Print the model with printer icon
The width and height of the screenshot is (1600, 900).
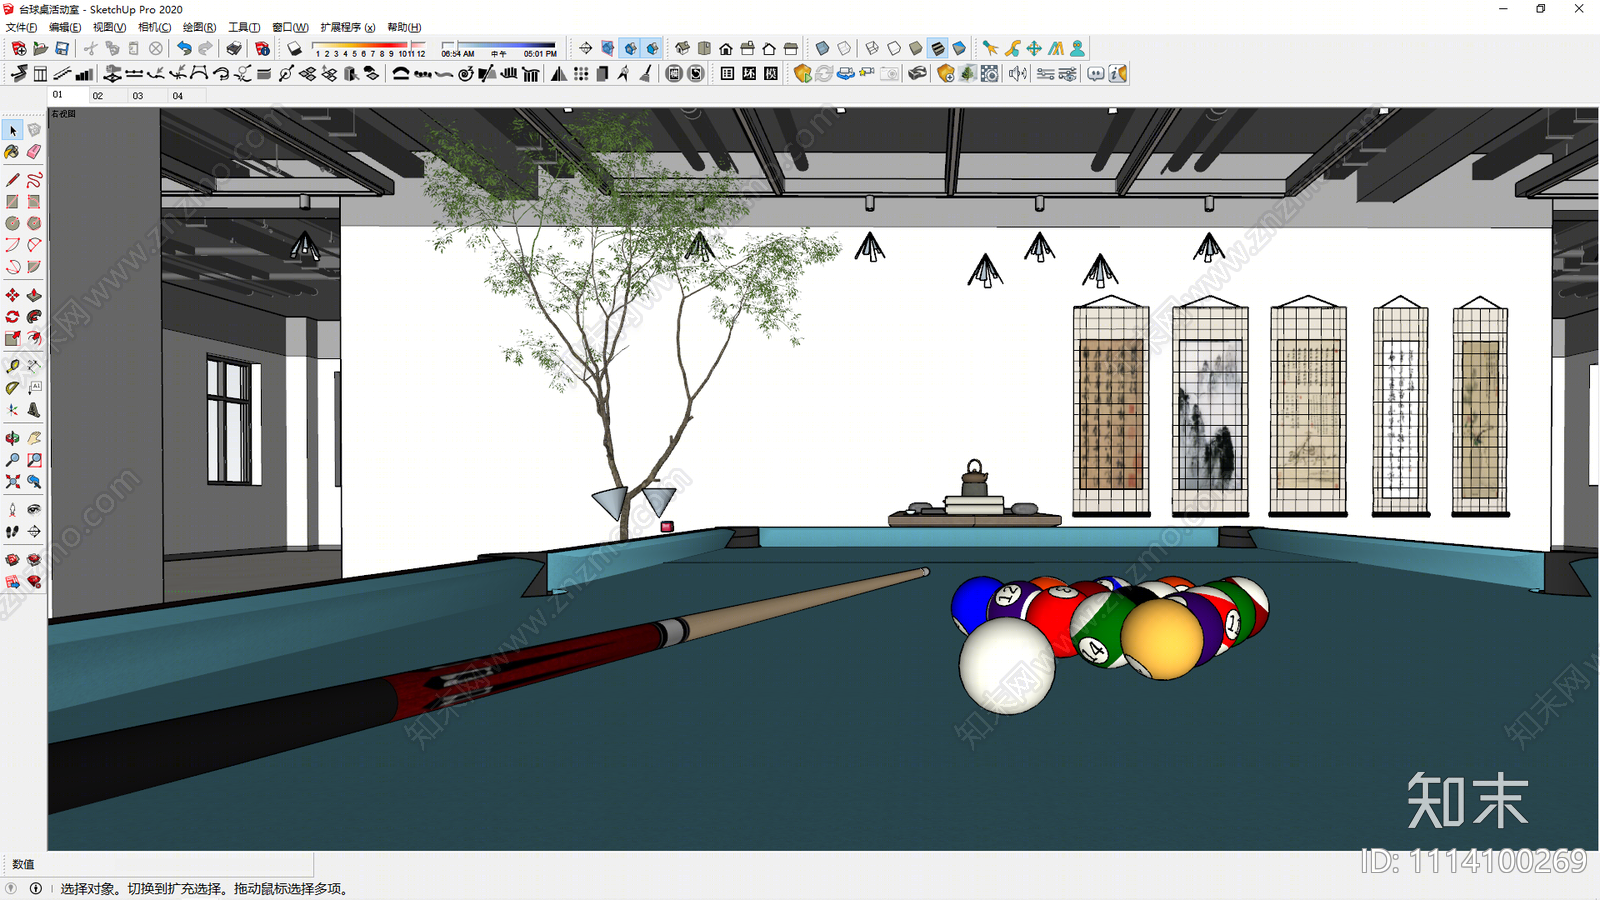click(x=234, y=48)
